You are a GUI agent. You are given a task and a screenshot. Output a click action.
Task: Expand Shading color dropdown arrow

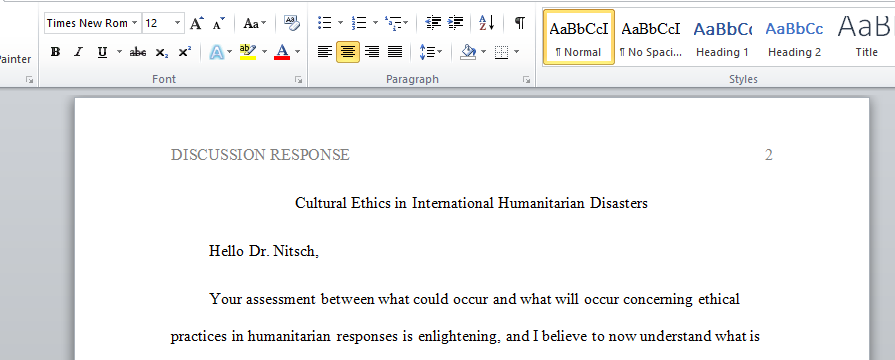484,52
